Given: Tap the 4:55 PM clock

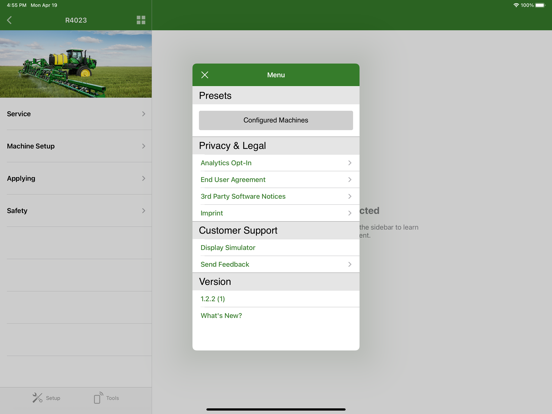Looking at the screenshot, I should click(x=17, y=5).
